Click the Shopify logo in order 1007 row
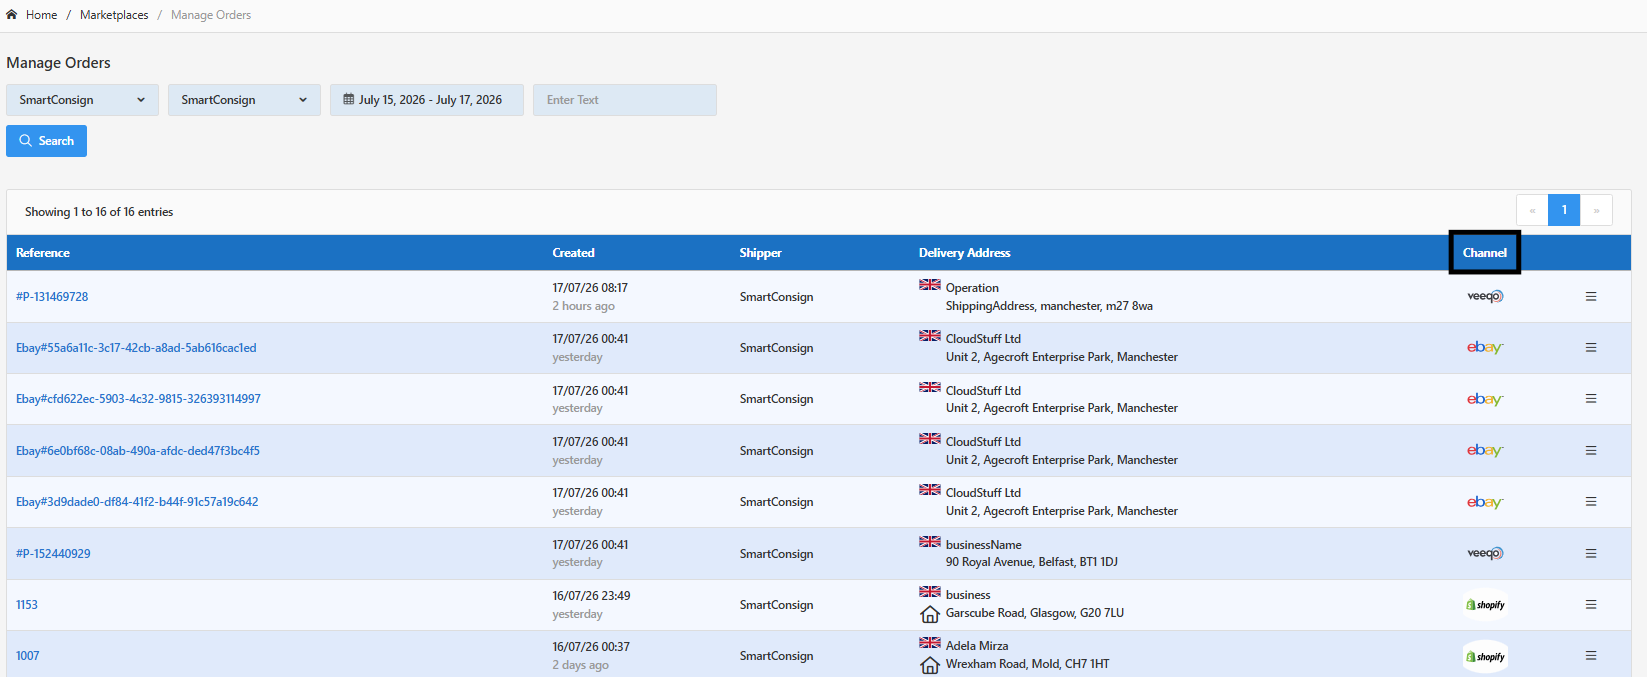This screenshot has height=677, width=1647. coord(1485,657)
